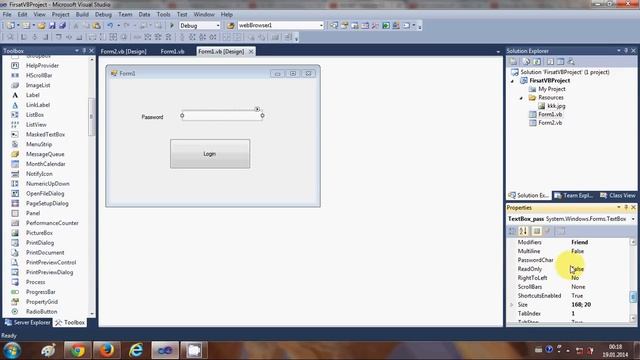Open the File menu

point(7,14)
